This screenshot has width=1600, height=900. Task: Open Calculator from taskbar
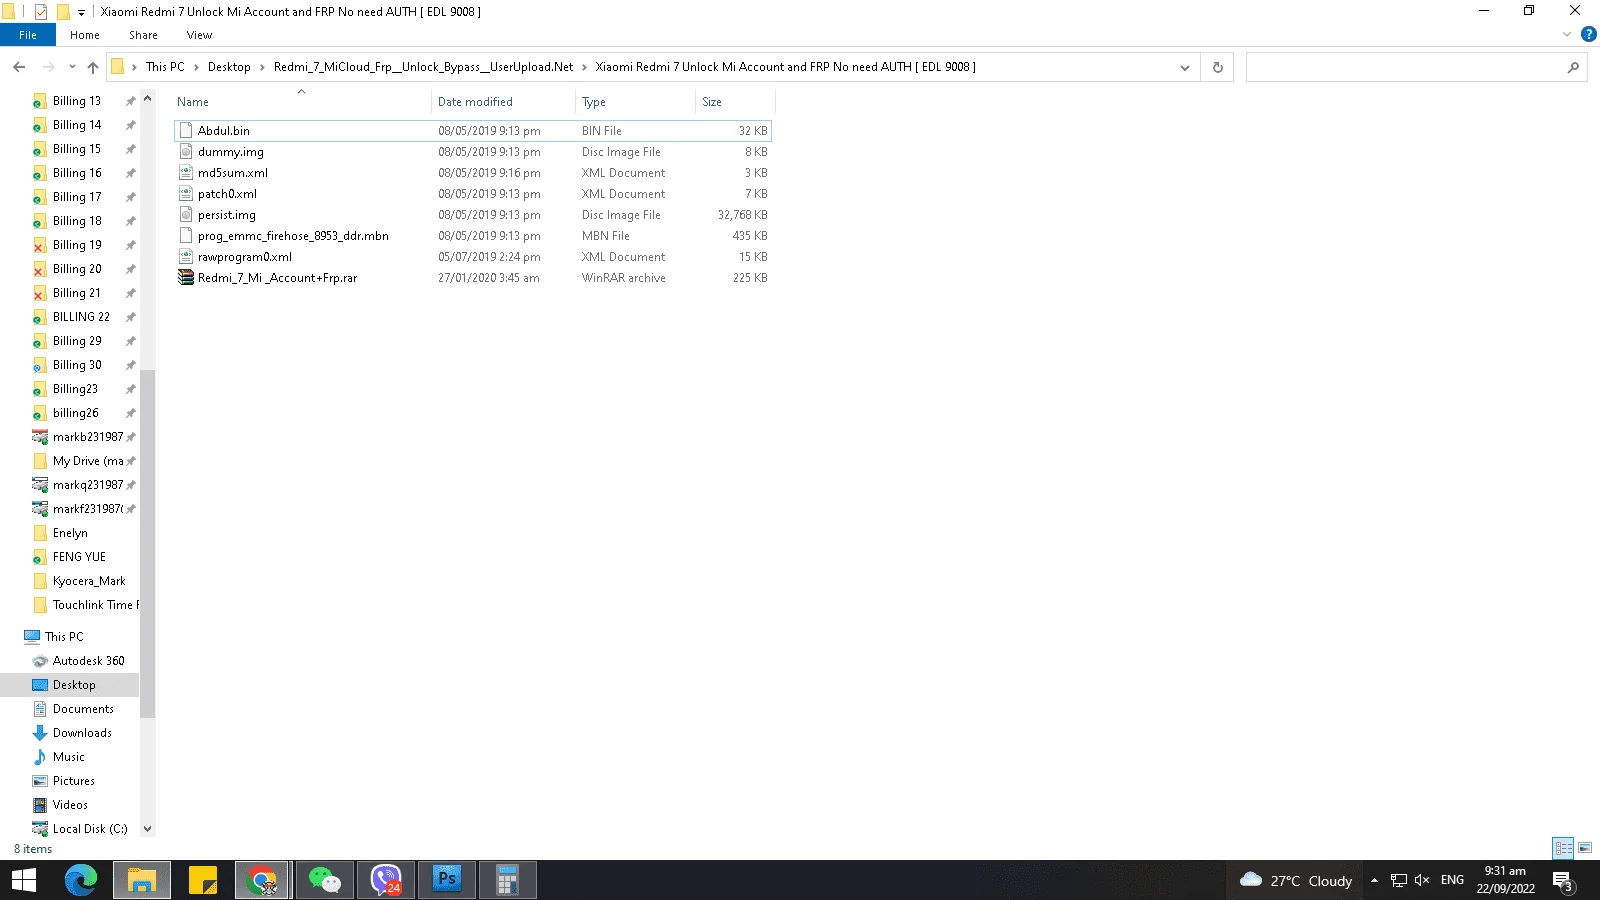tap(507, 880)
